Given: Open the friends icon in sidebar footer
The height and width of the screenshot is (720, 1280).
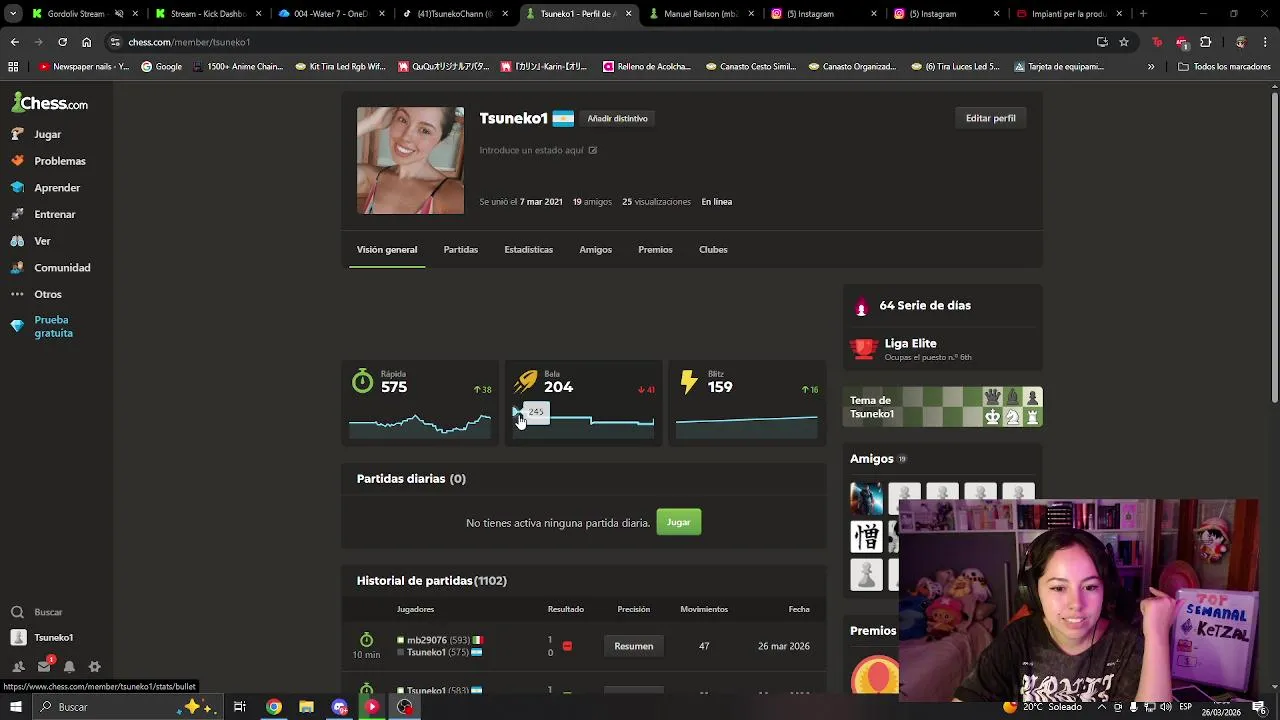Looking at the screenshot, I should coord(18,667).
